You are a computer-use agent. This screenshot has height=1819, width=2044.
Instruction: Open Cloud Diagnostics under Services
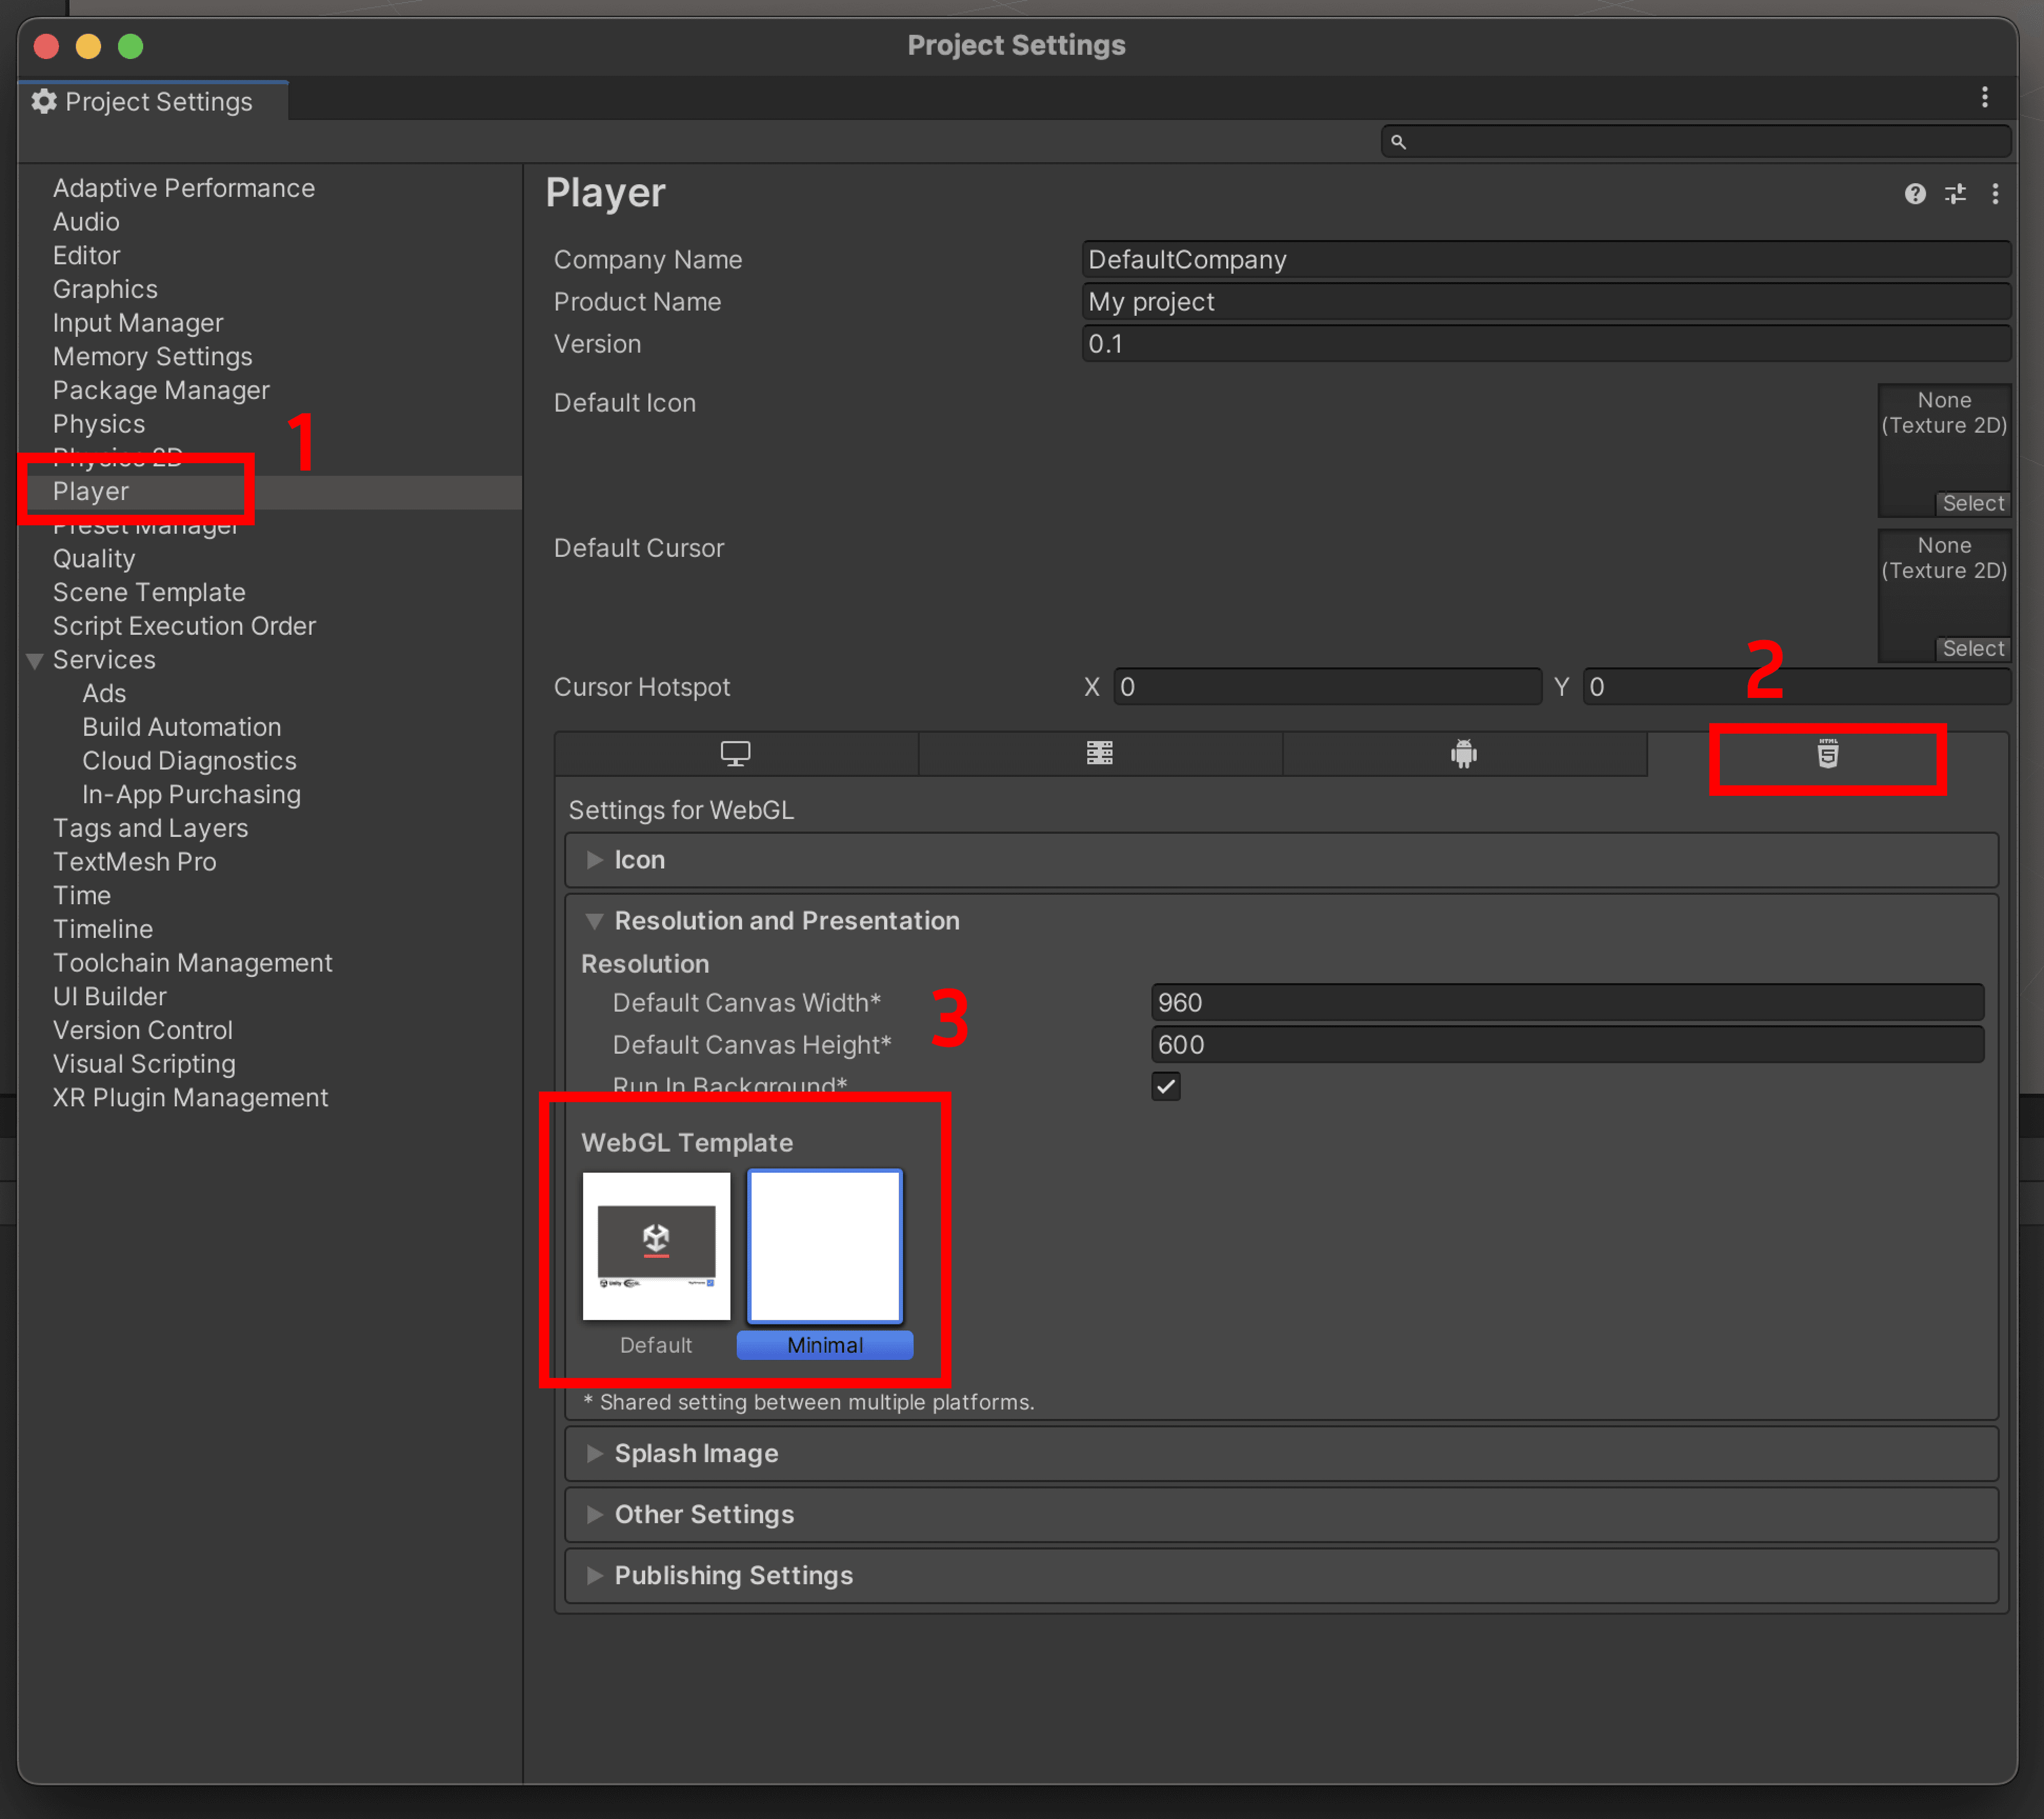[189, 761]
